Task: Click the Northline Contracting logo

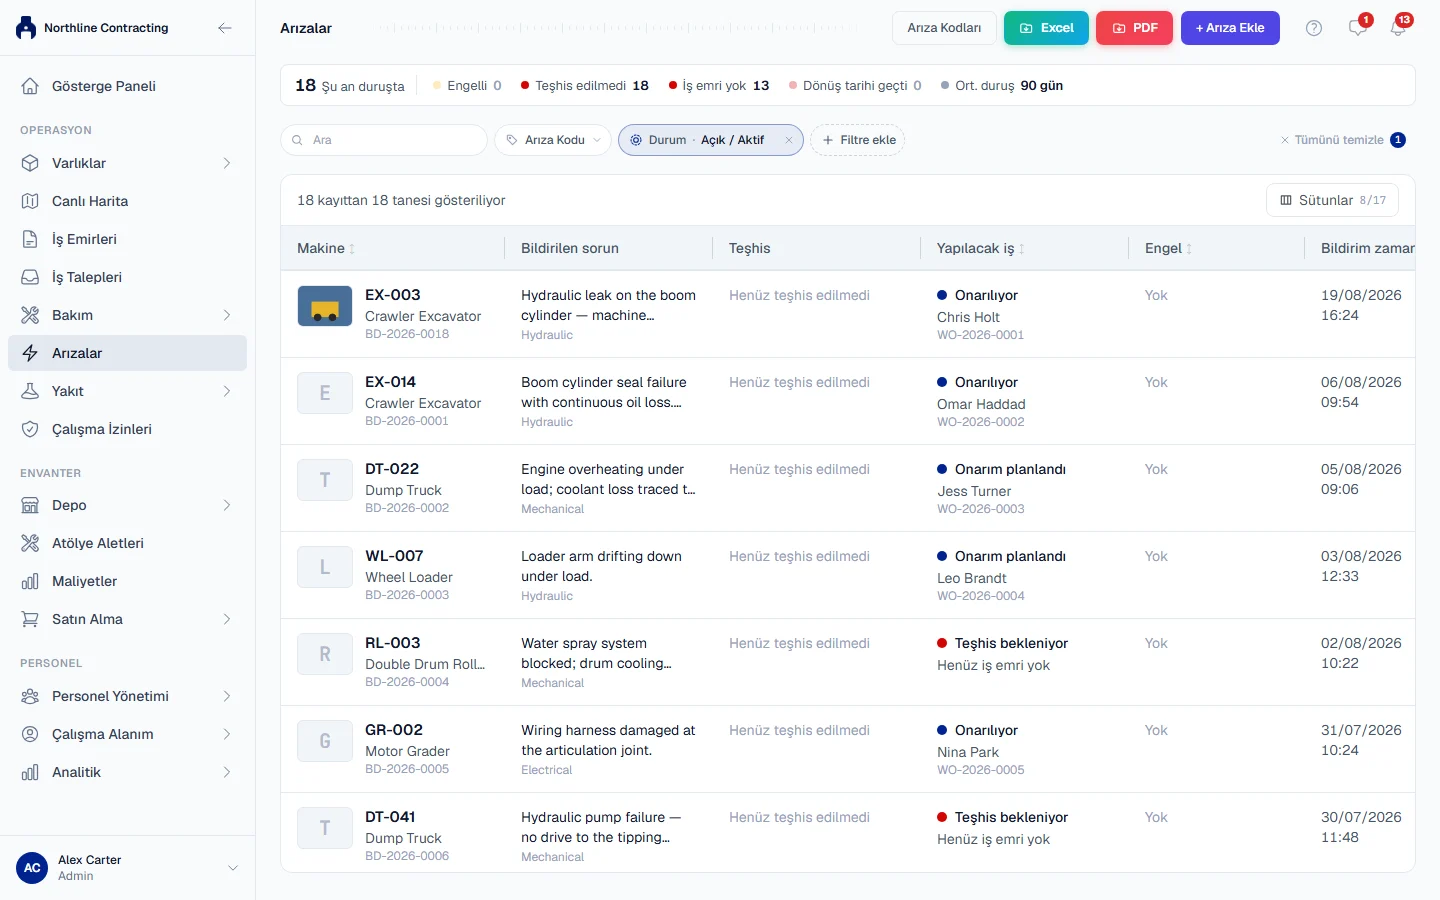Action: [x=26, y=28]
